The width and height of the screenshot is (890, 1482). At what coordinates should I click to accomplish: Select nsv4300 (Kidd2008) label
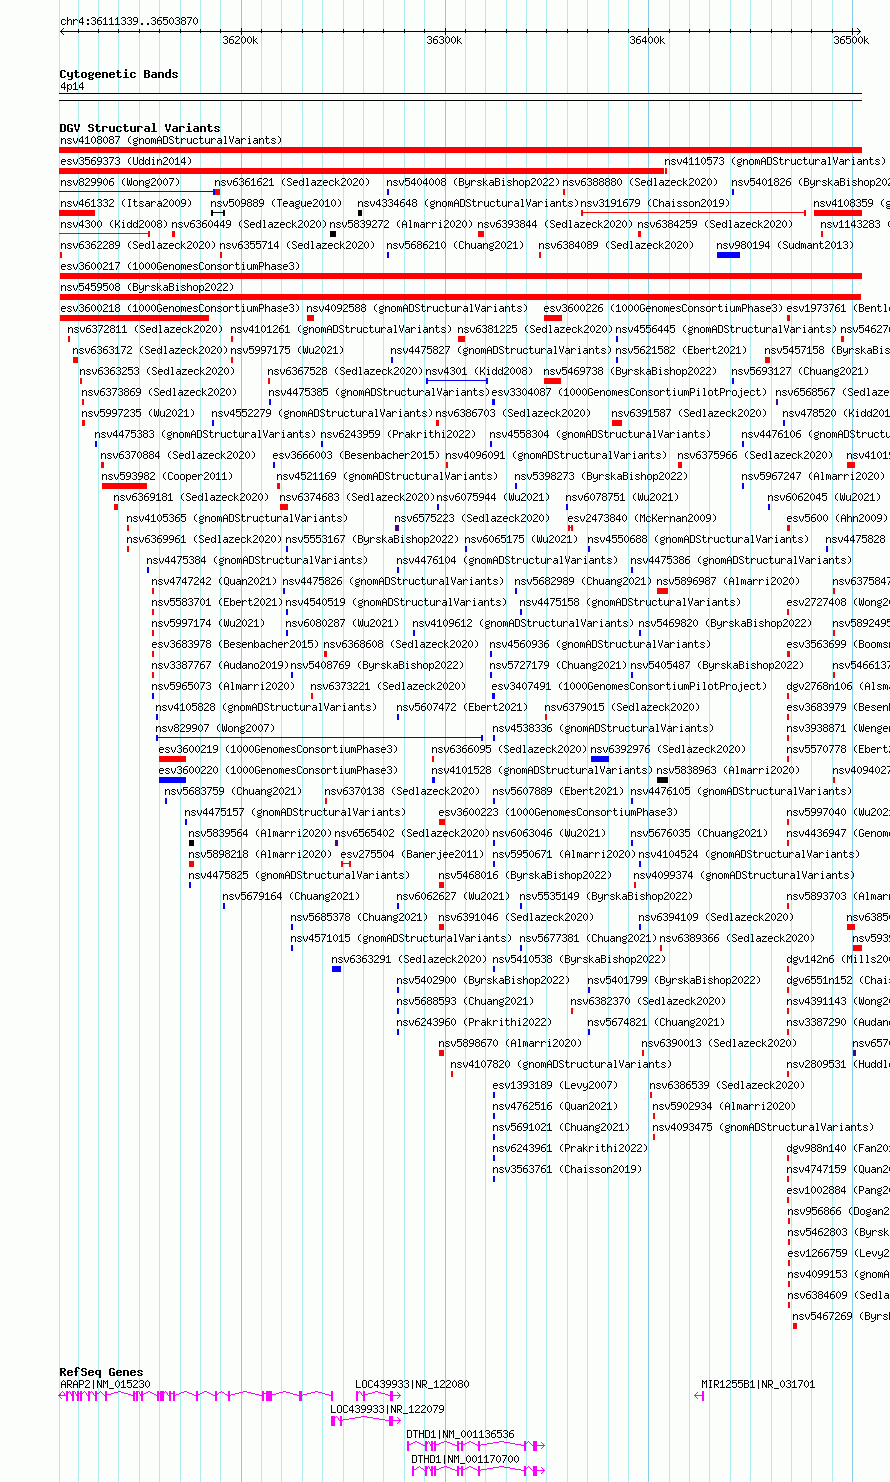pos(114,224)
